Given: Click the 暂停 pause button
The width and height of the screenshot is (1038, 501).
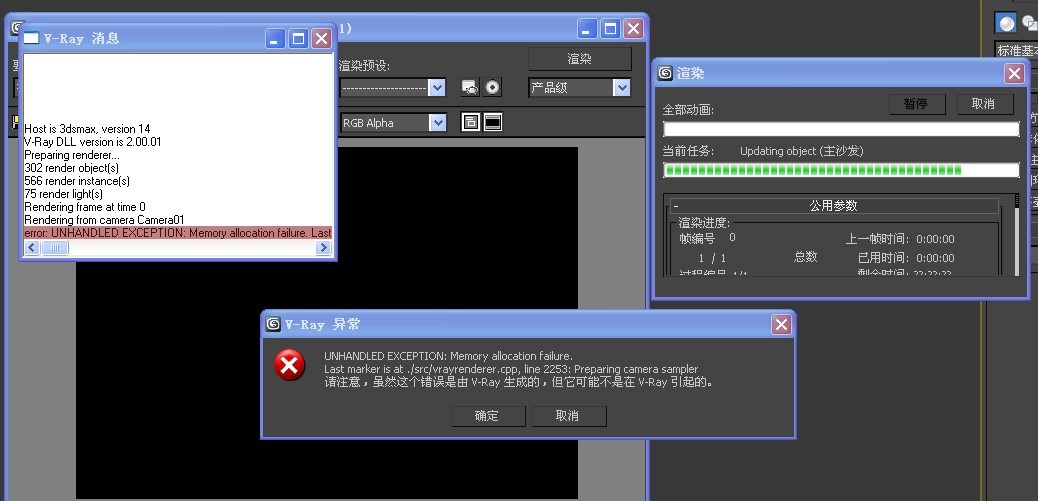Looking at the screenshot, I should pos(916,104).
